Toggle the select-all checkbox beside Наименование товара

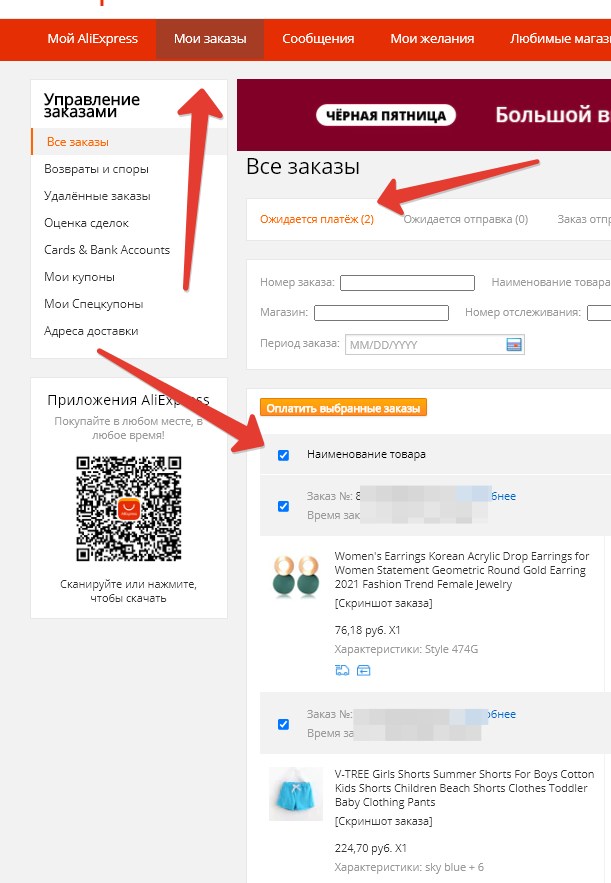284,455
